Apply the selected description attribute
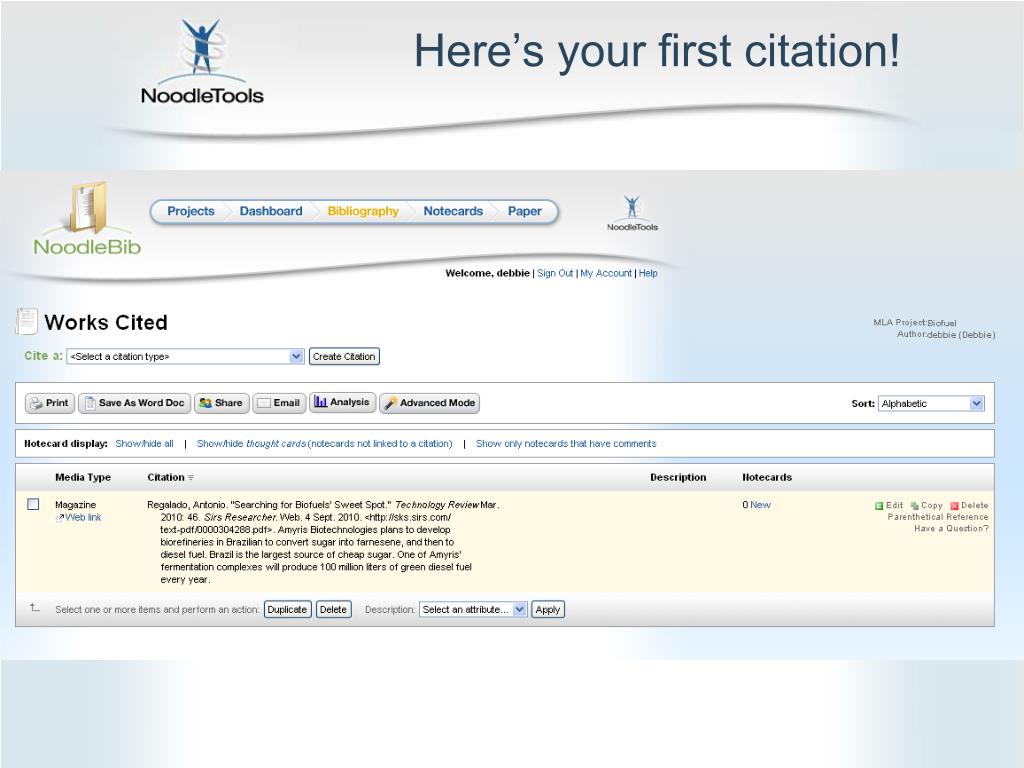Viewport: 1024px width, 768px height. click(x=548, y=609)
